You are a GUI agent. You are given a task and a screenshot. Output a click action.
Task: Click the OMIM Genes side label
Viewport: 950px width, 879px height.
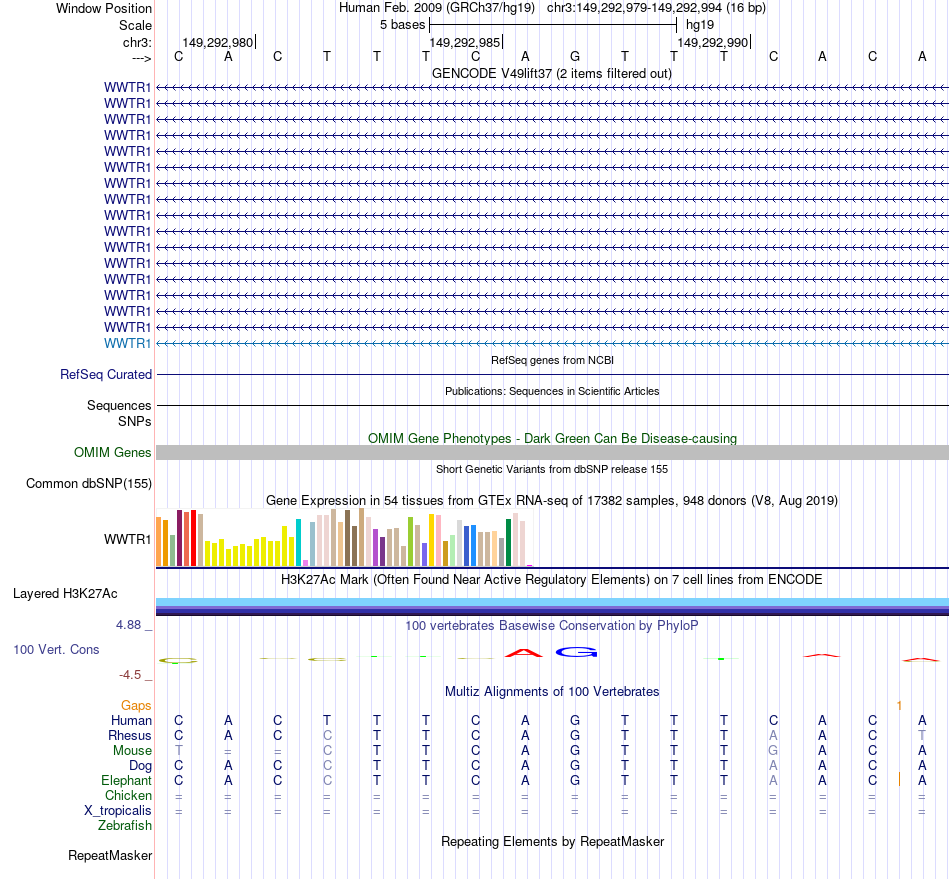coord(112,453)
